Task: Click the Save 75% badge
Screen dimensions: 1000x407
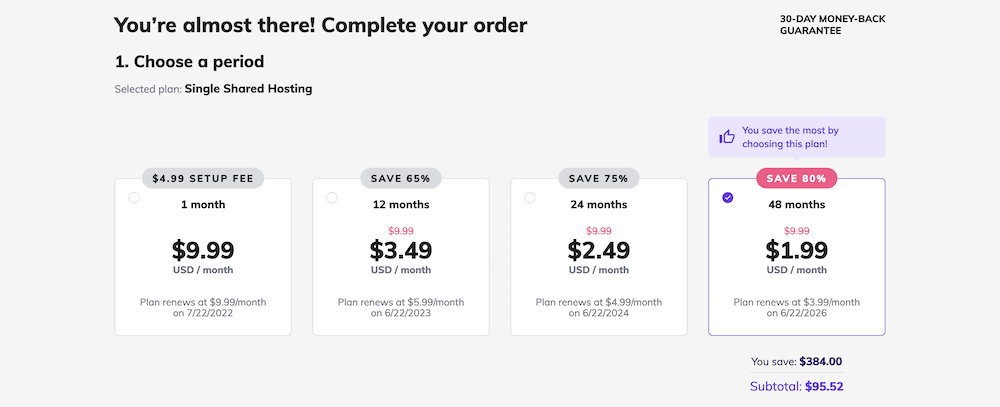Action: point(598,179)
